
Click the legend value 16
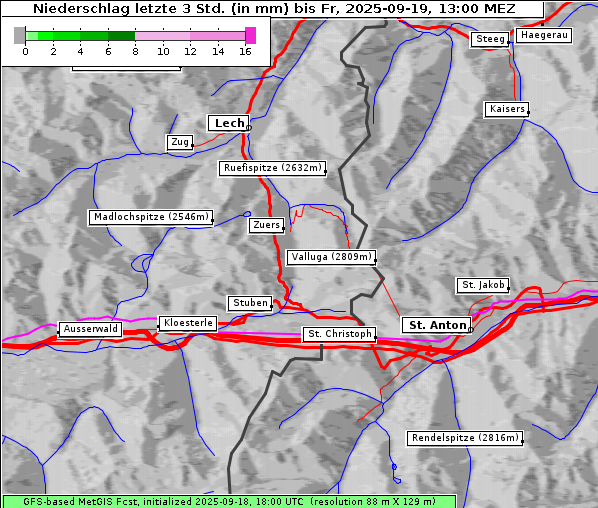[245, 51]
